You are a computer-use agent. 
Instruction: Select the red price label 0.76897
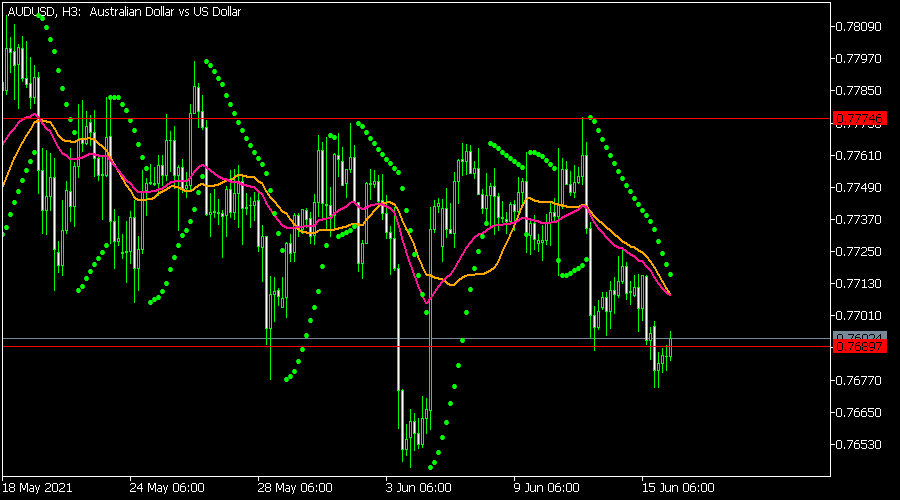click(x=859, y=347)
